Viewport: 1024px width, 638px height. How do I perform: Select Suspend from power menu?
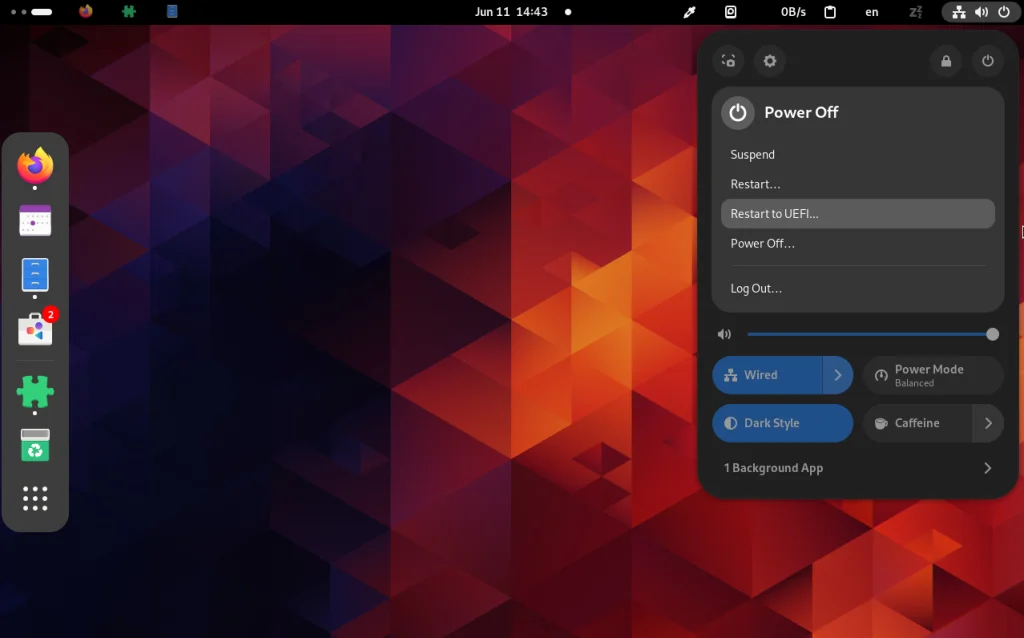(x=857, y=155)
